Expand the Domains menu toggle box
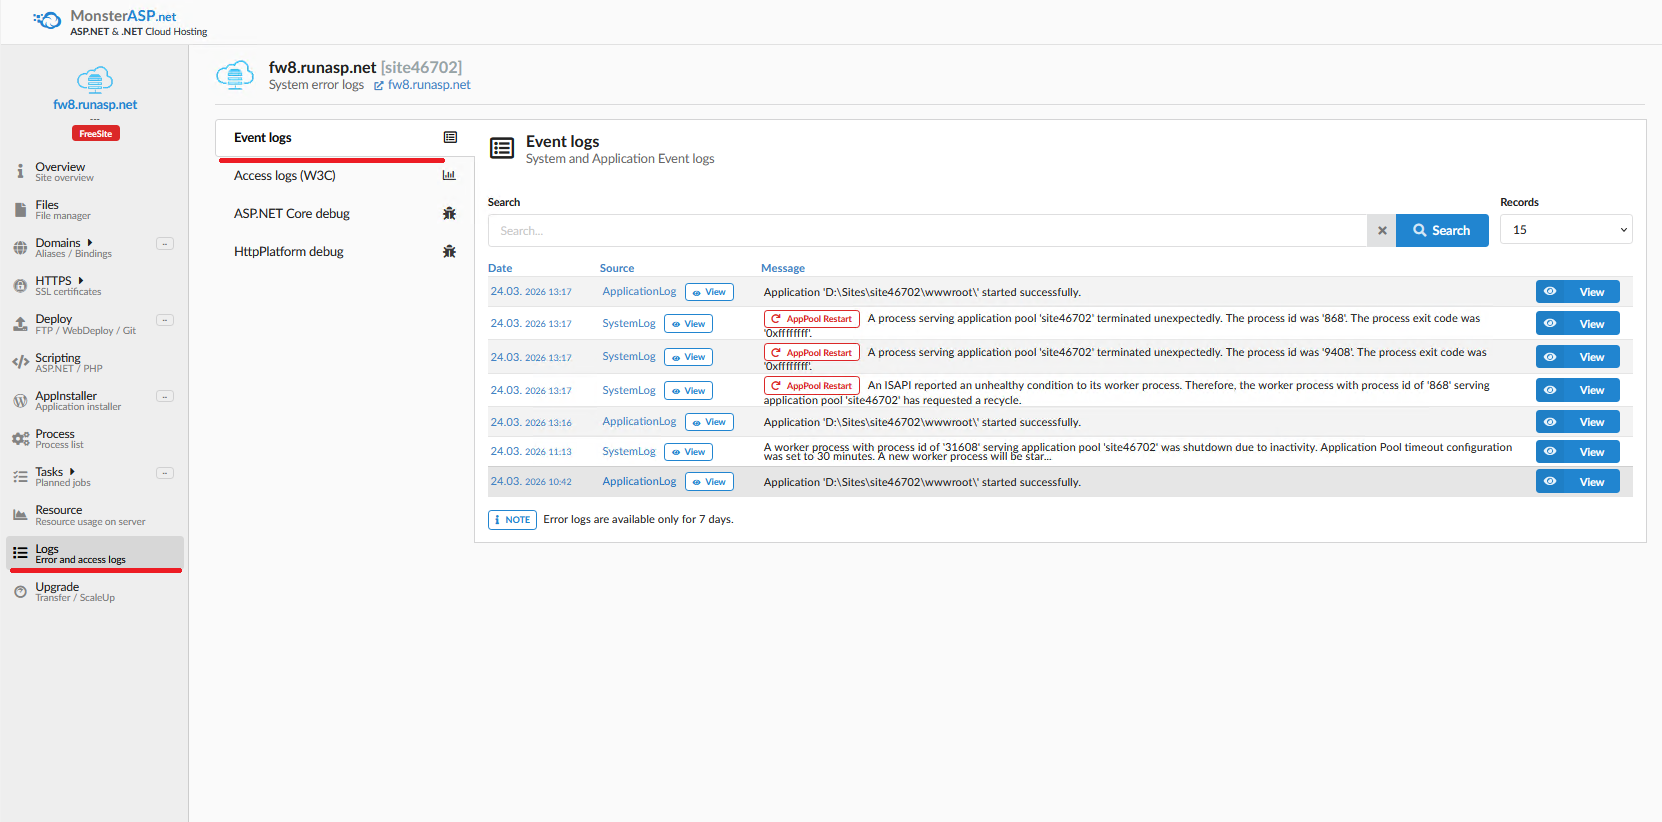The image size is (1662, 822). 165,244
